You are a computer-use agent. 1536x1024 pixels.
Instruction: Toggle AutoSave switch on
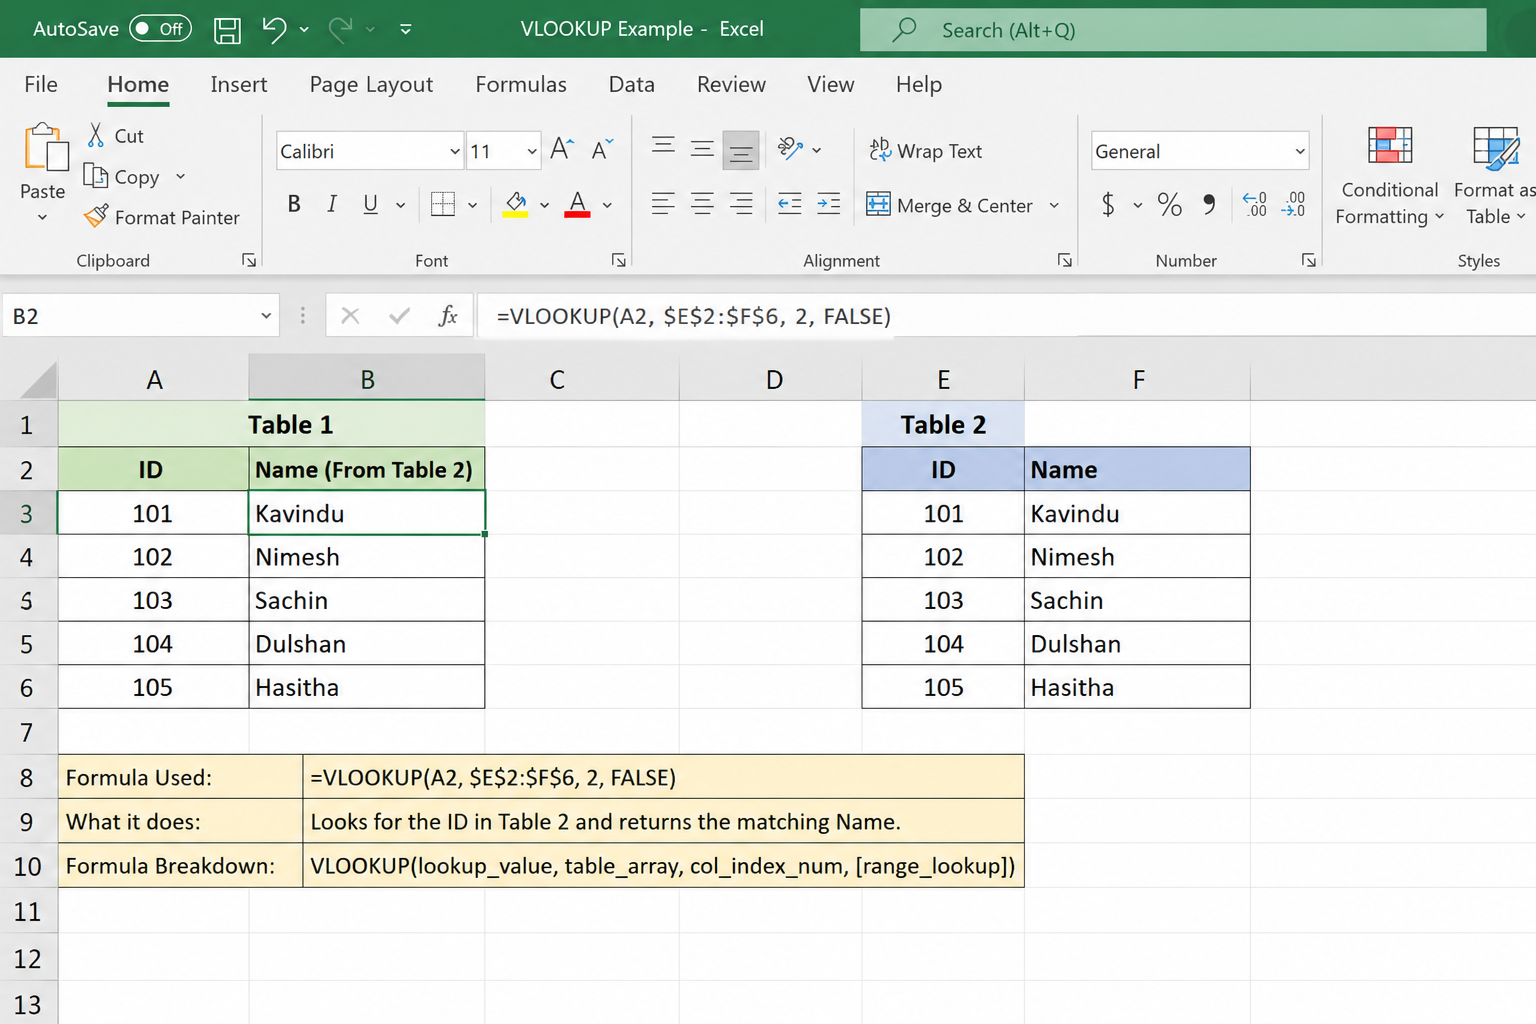pos(160,29)
